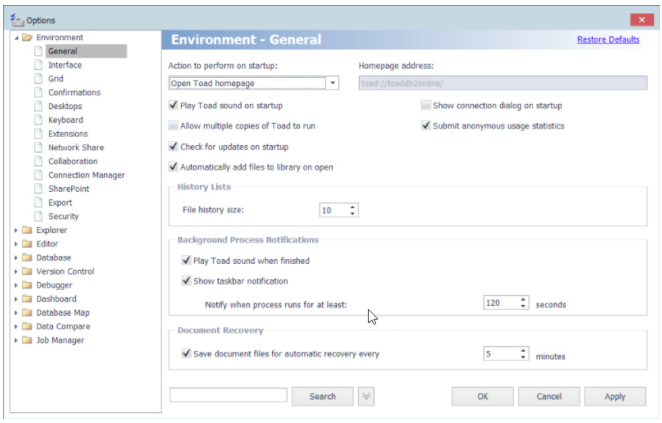Viewport: 662px width, 423px height.
Task: Click the page icon beside Interface
Action: tap(38, 65)
